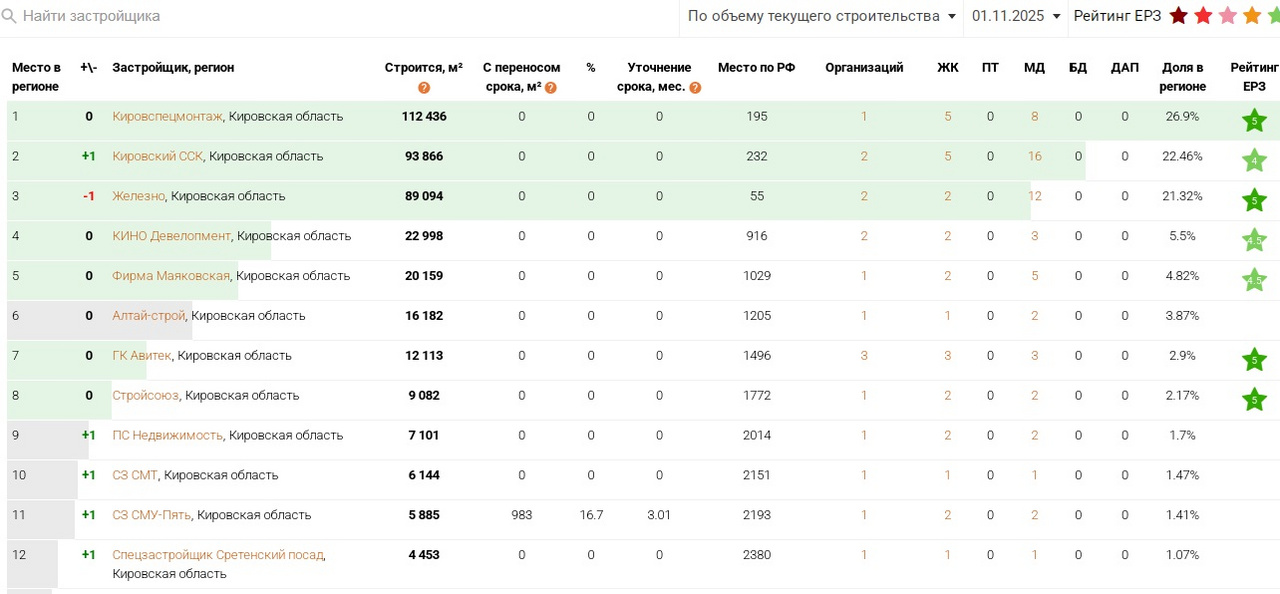
Task: Open Спецзастройщик Сретенский посад link
Action: 217,555
